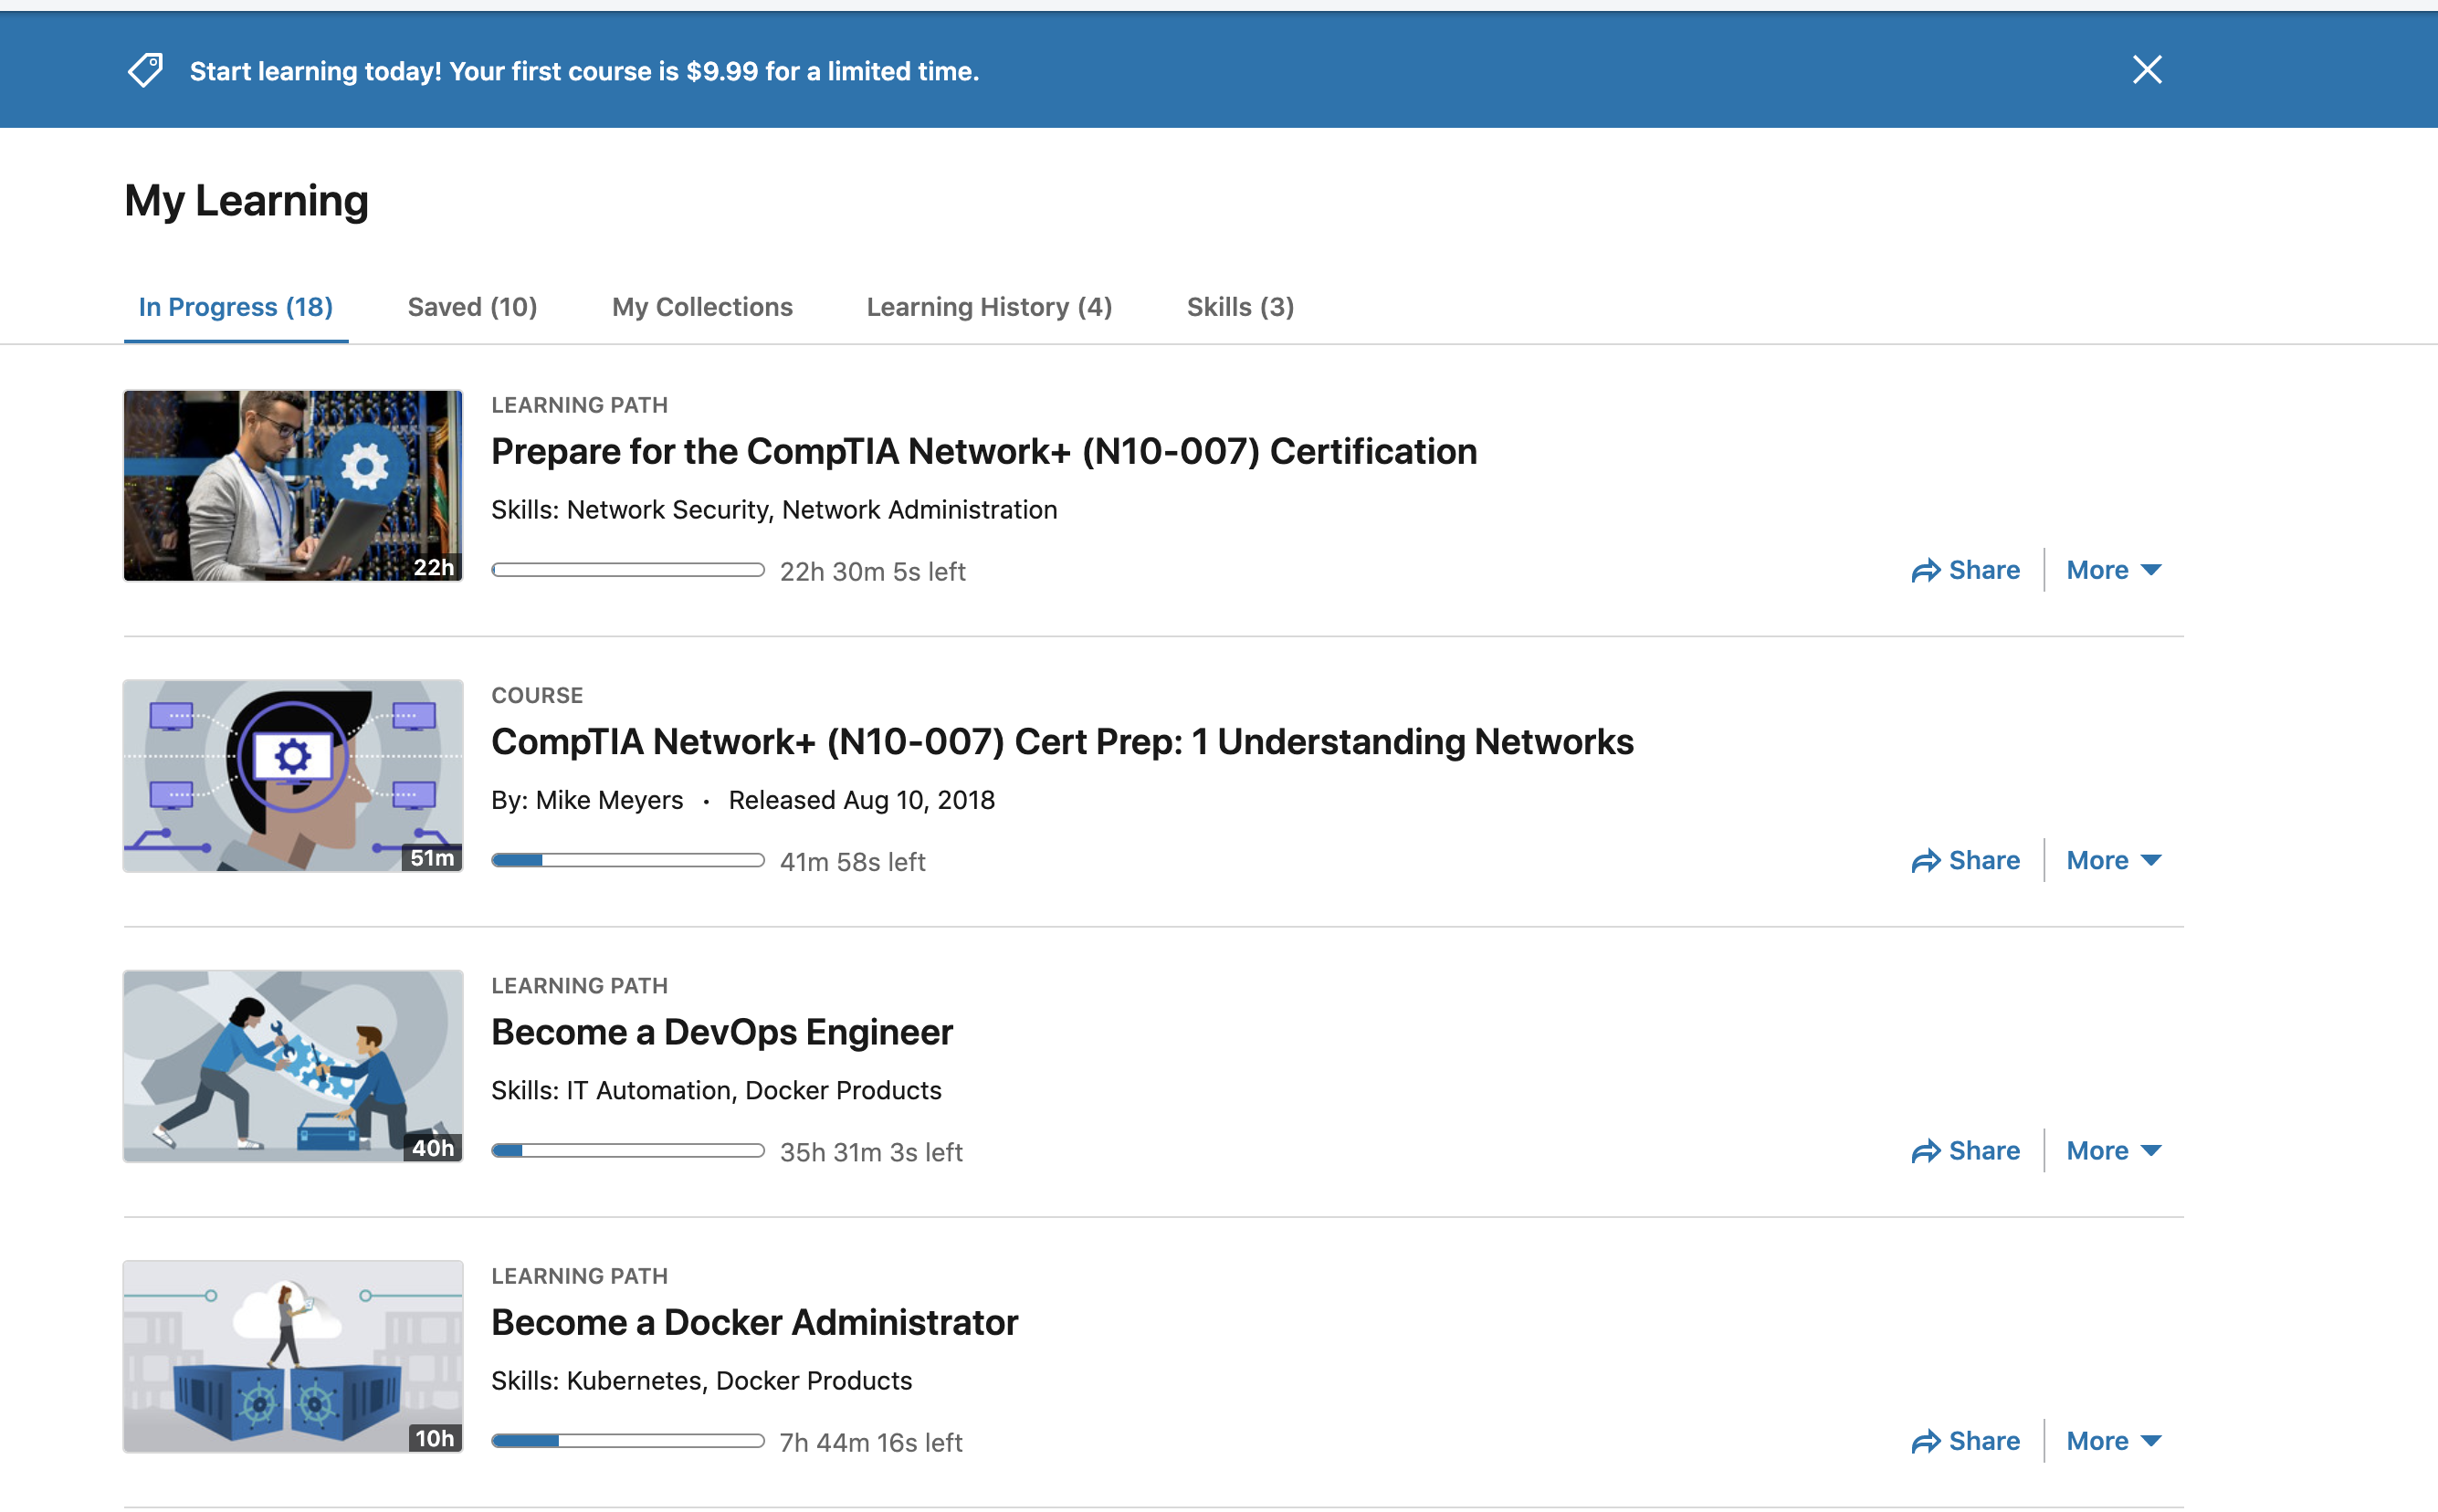Open Prepare for the CompTIA Network+ Certification title

pos(984,452)
